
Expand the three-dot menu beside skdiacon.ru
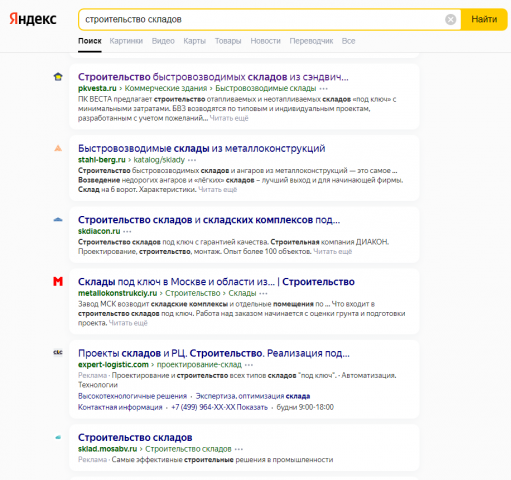coord(127,231)
